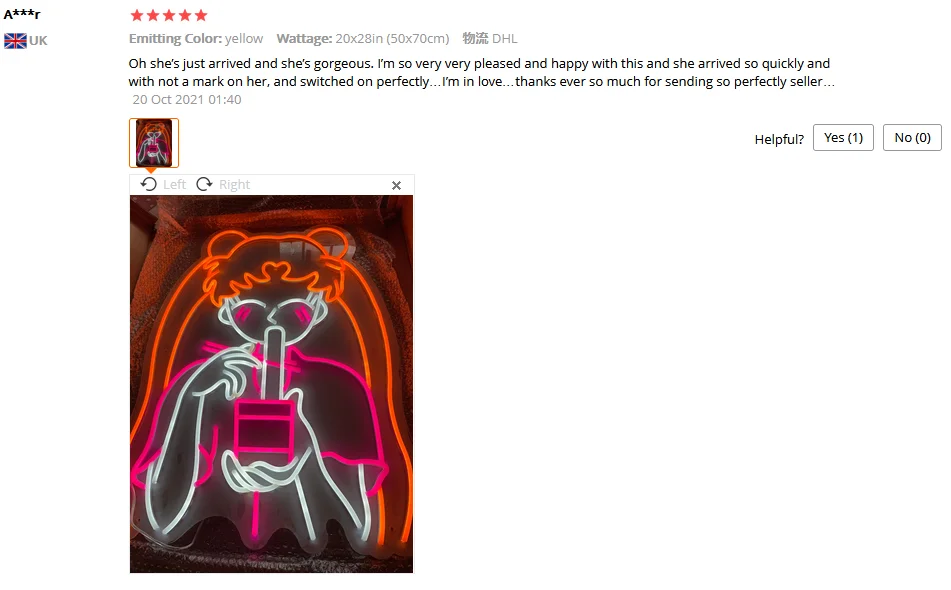Click the Helpful? label
Image resolution: width=951 pixels, height=590 pixels.
(779, 139)
